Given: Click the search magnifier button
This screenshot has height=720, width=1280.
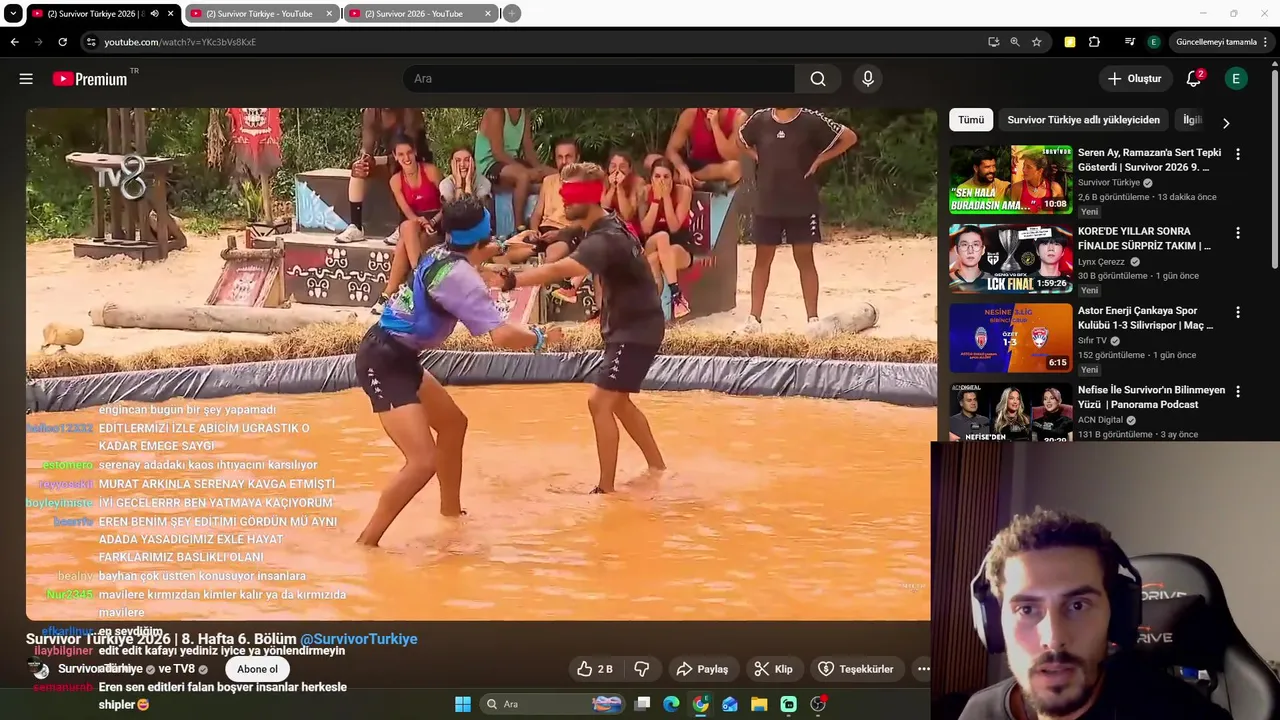Looking at the screenshot, I should (x=818, y=79).
